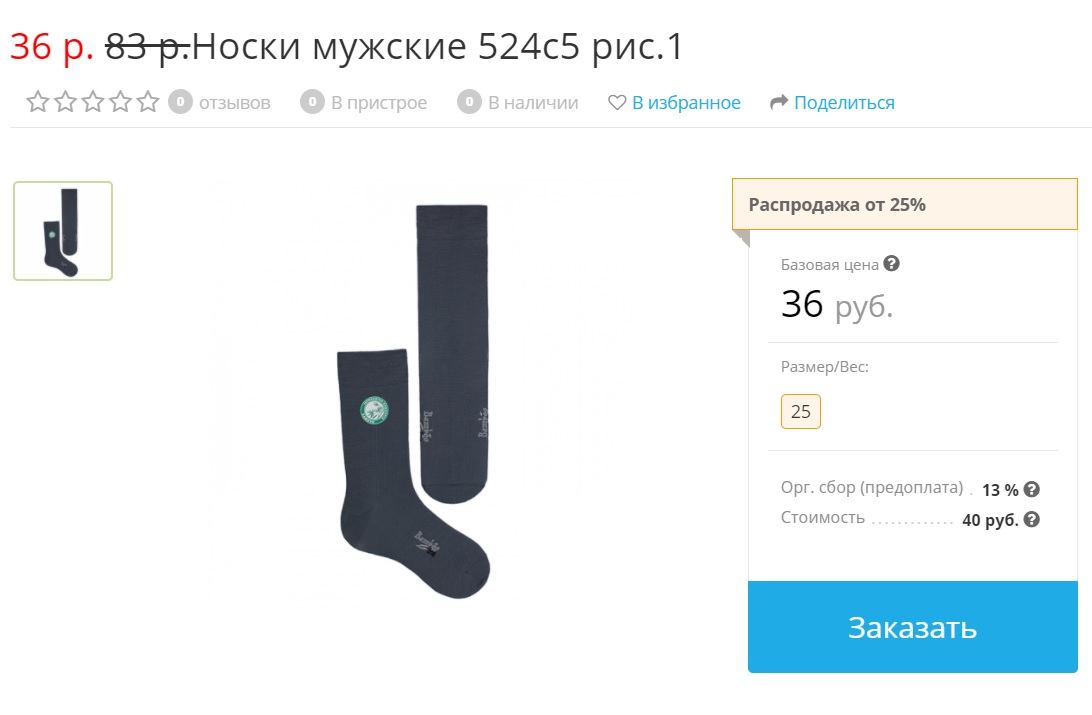
Task: Click the heart icon for favorites
Action: pos(617,102)
